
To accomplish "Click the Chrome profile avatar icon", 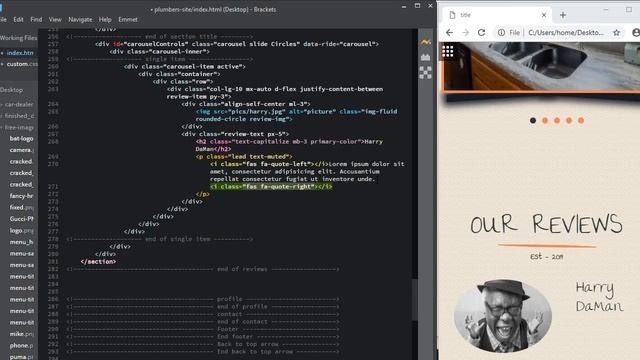I will click(x=636, y=33).
